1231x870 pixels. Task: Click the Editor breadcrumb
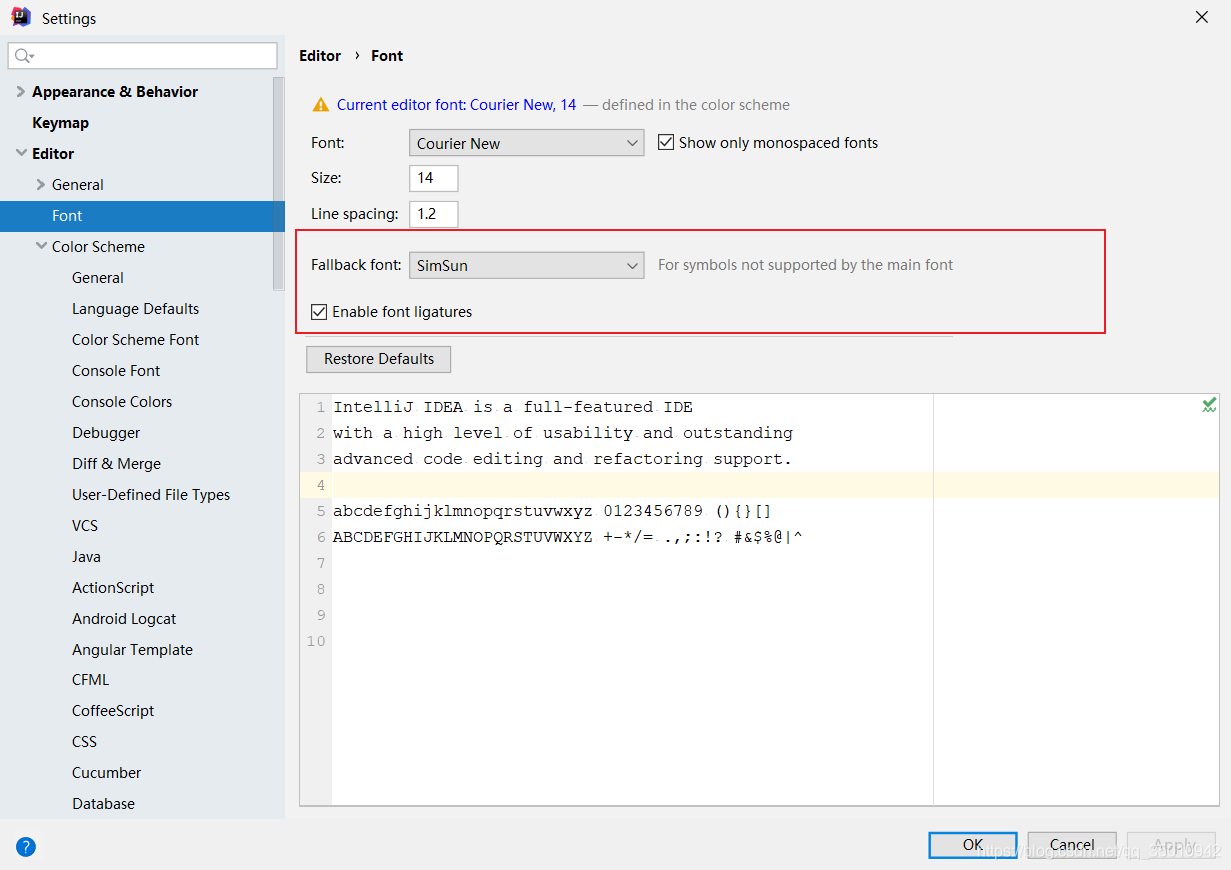point(320,56)
